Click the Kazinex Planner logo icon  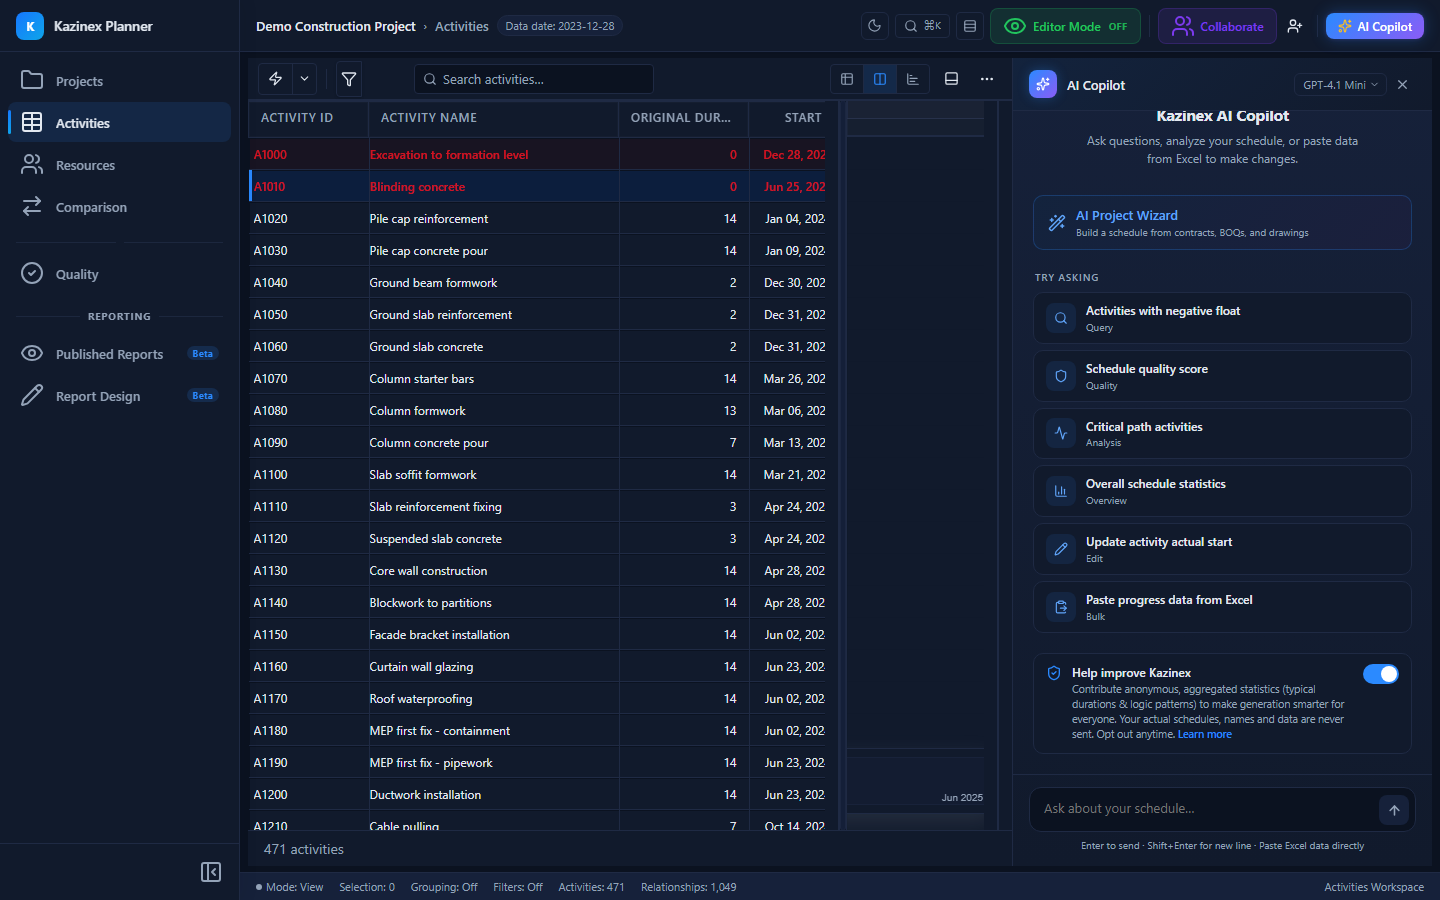30,26
